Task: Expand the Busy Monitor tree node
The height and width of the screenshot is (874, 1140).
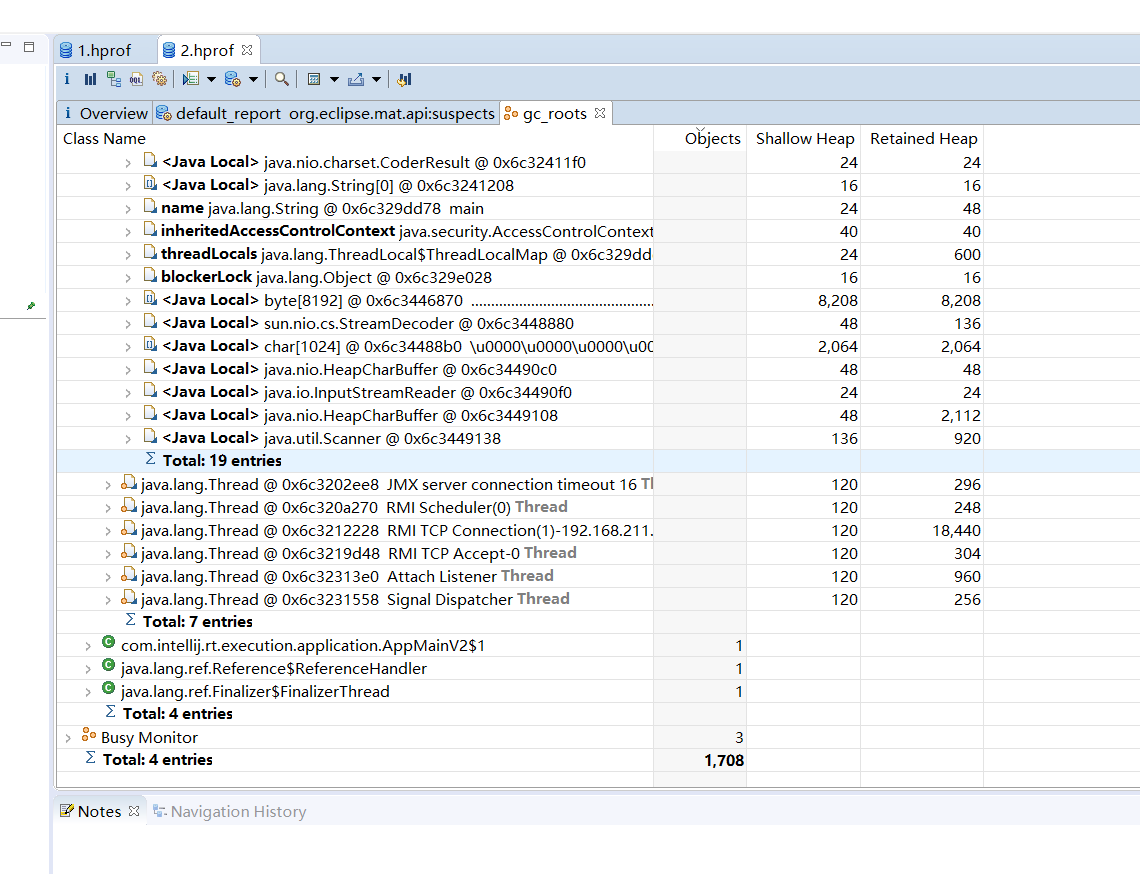Action: coord(68,738)
